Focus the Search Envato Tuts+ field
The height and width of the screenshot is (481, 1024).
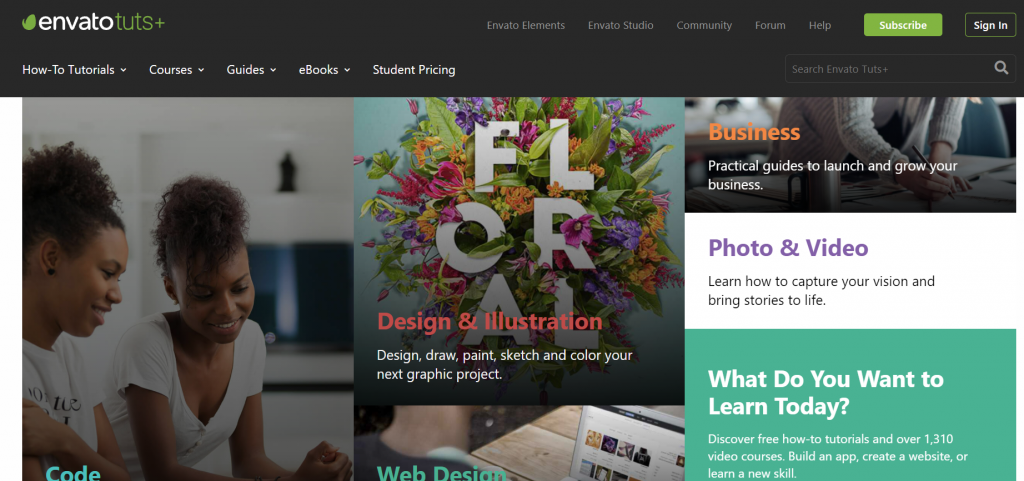[888, 69]
